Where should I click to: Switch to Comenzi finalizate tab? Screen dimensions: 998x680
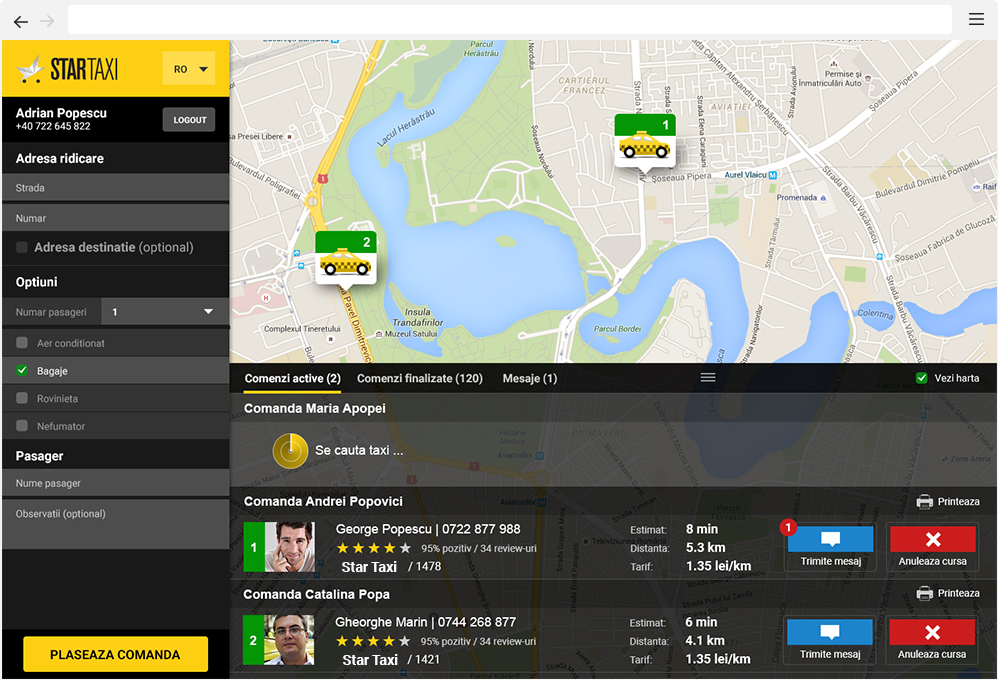[420, 378]
